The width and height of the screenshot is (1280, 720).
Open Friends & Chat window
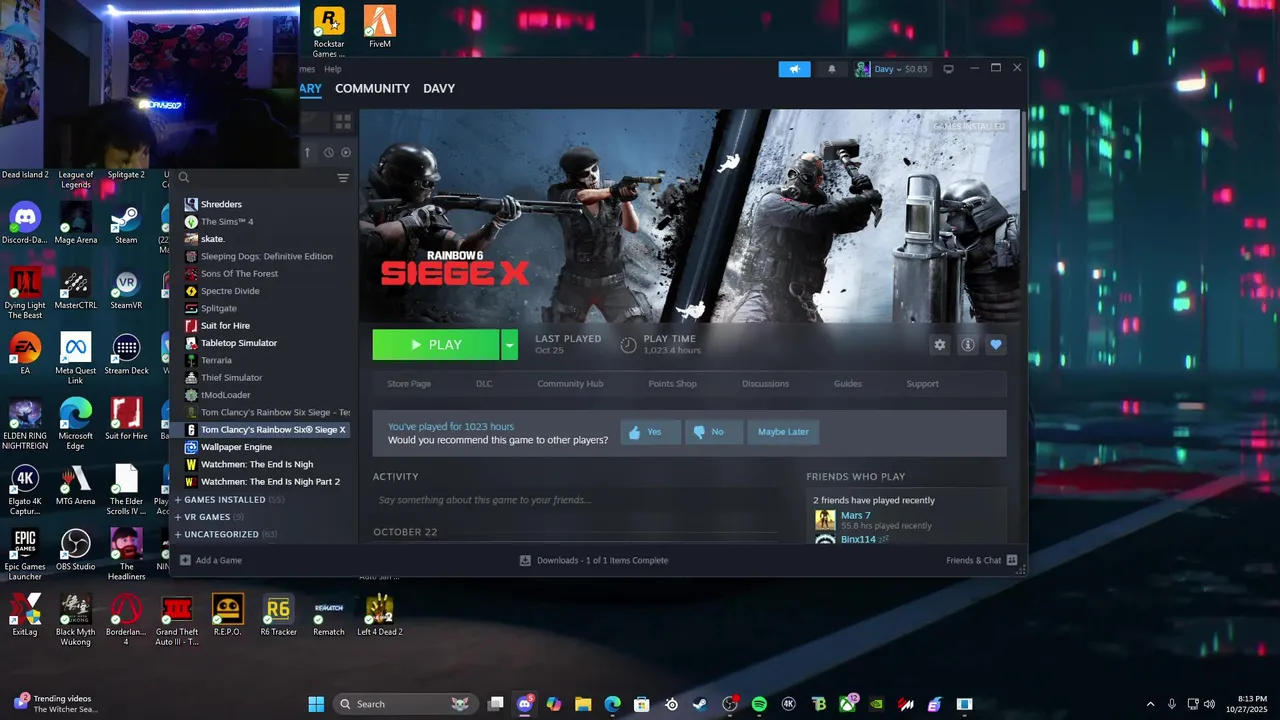pyautogui.click(x=981, y=560)
